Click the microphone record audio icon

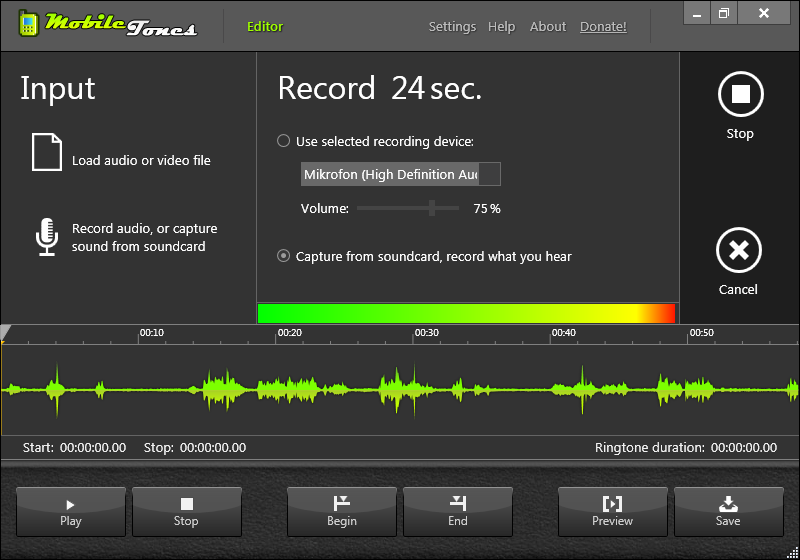coord(46,236)
